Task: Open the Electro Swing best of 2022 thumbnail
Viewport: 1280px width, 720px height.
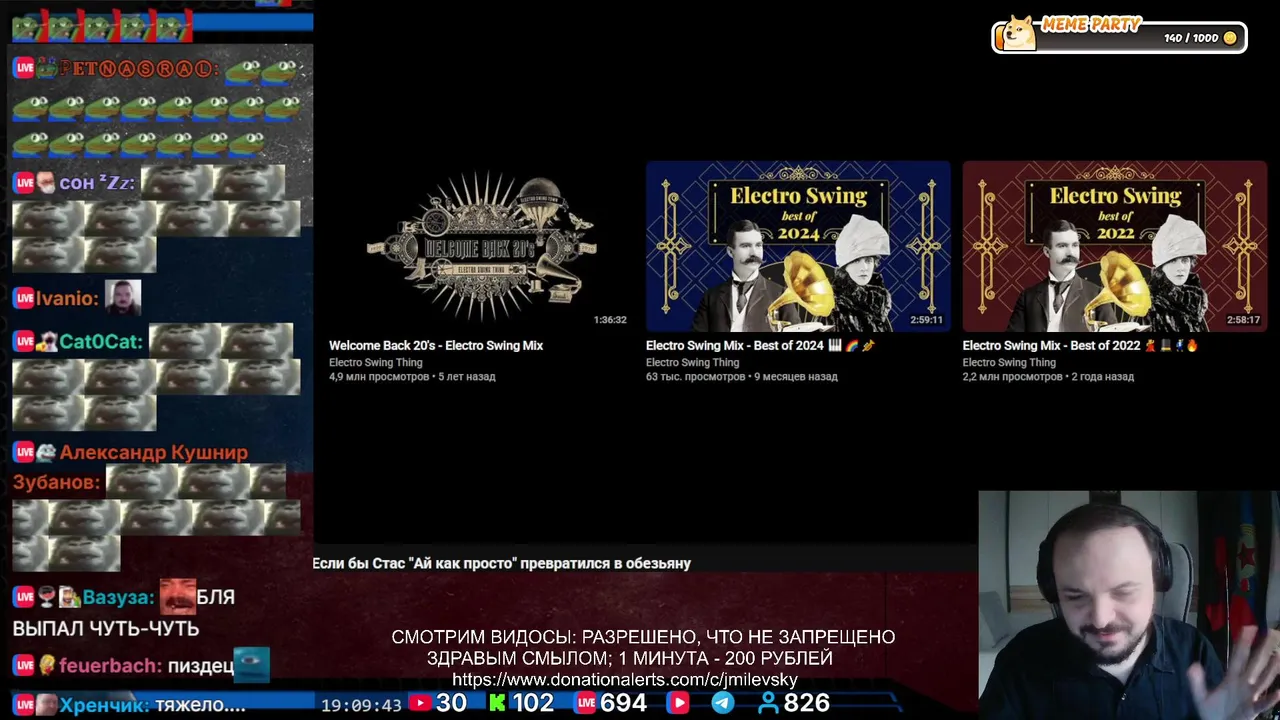Action: coord(1114,246)
